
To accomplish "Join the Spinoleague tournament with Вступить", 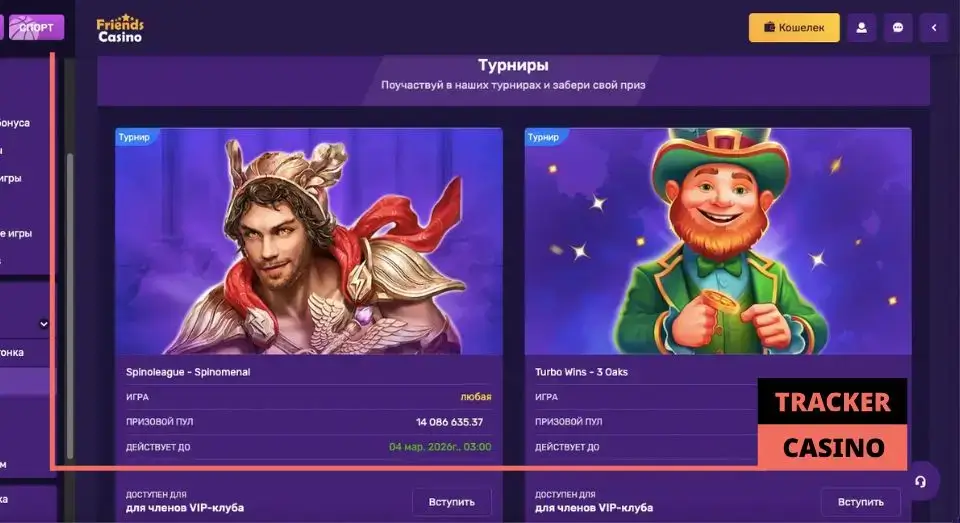I will pyautogui.click(x=451, y=502).
